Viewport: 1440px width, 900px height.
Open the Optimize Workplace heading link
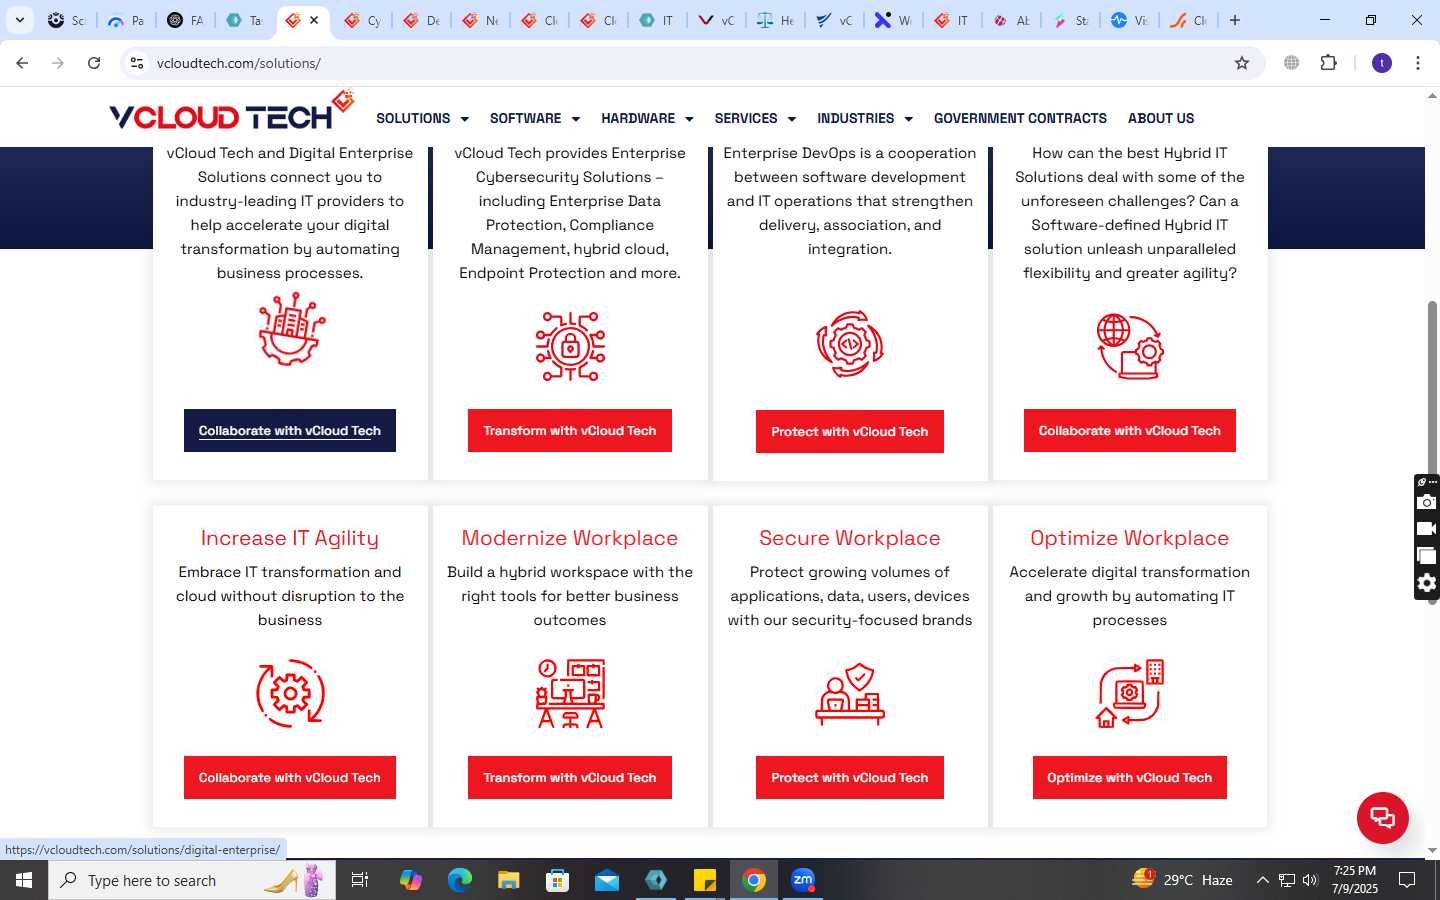pyautogui.click(x=1130, y=538)
